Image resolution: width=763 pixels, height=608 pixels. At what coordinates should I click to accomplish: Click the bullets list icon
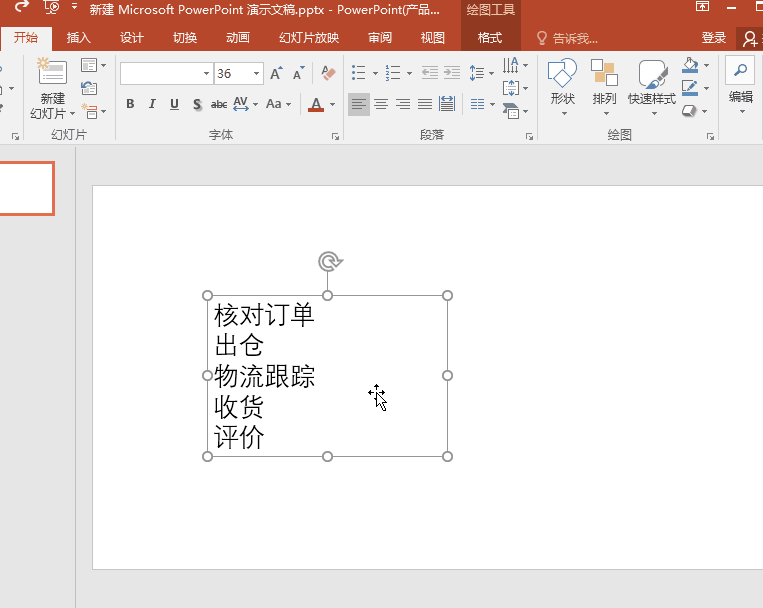click(359, 73)
